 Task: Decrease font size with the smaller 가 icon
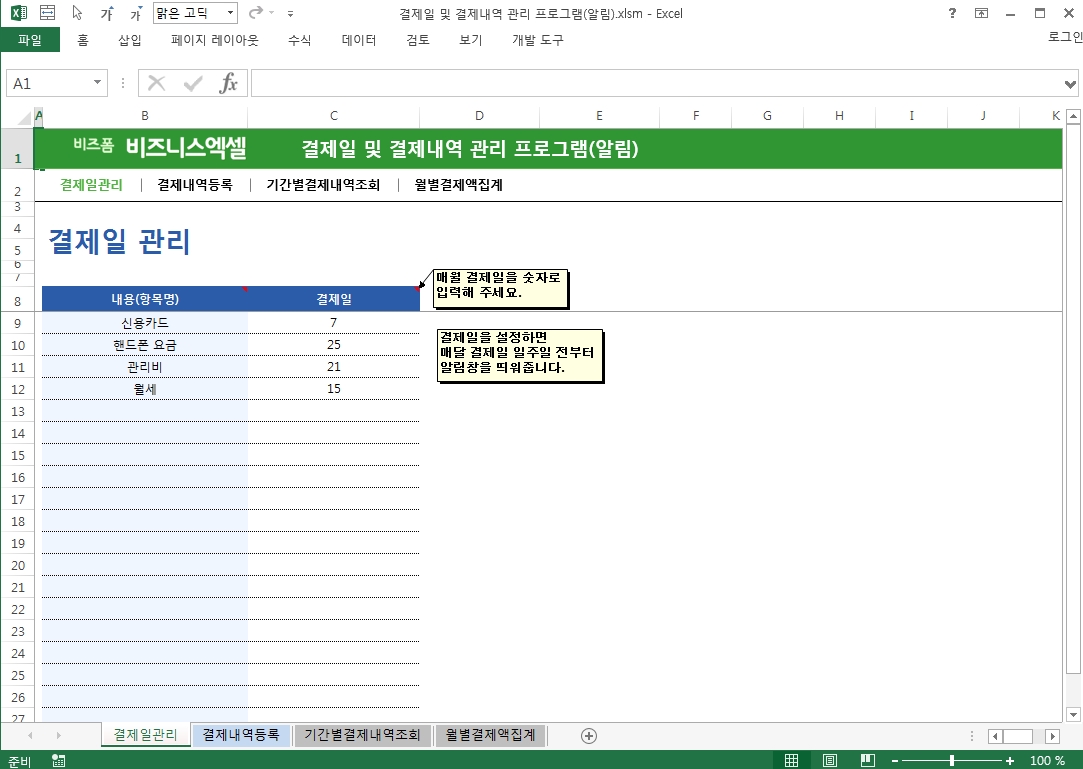[136, 13]
